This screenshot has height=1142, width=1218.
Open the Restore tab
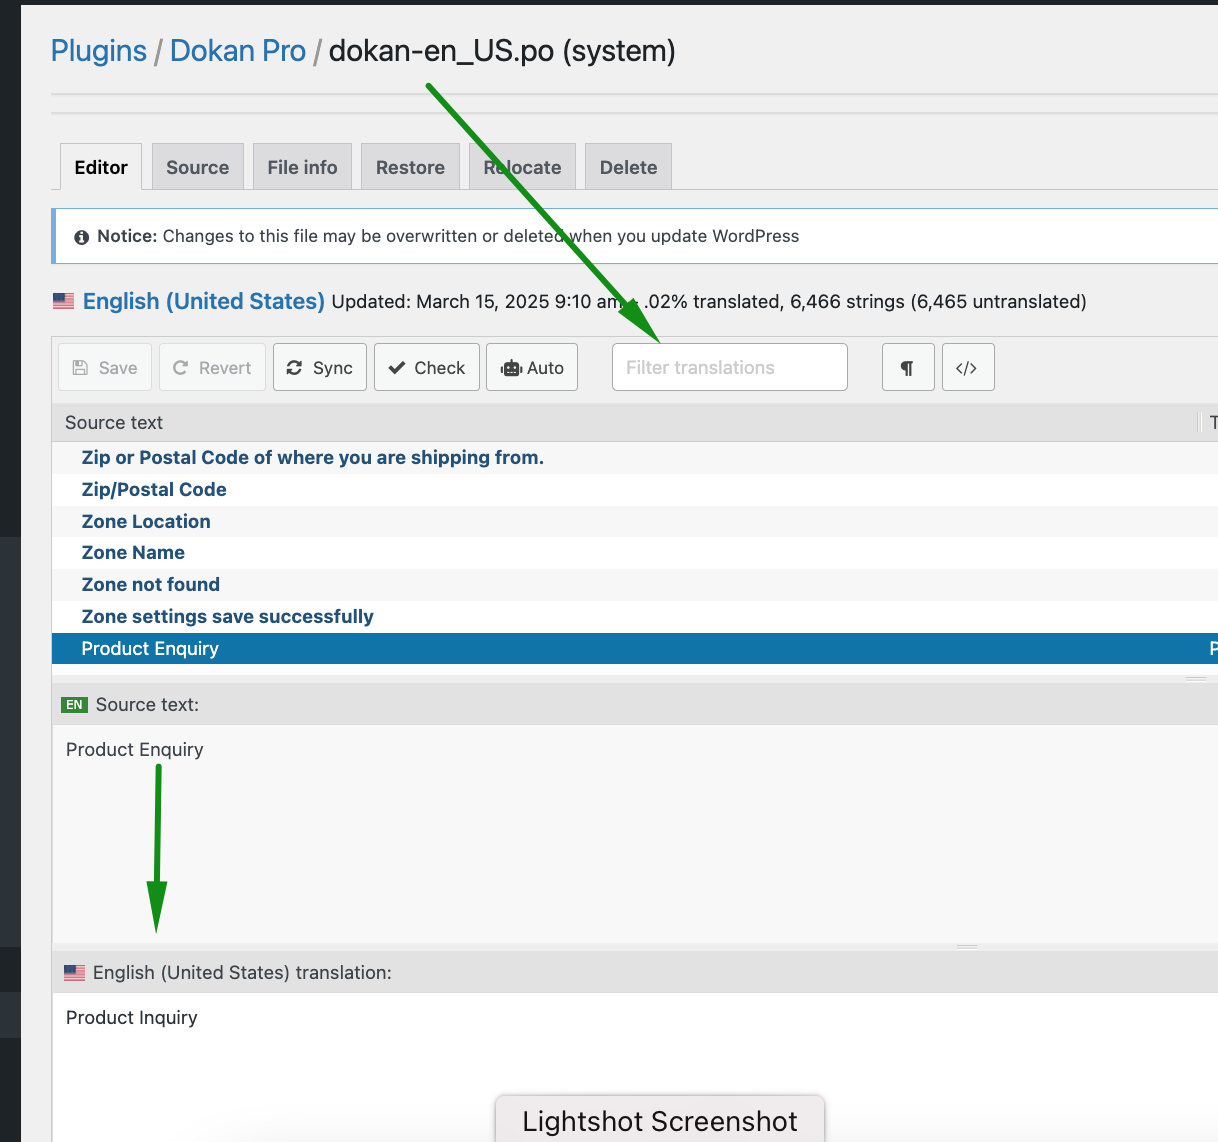pos(410,167)
